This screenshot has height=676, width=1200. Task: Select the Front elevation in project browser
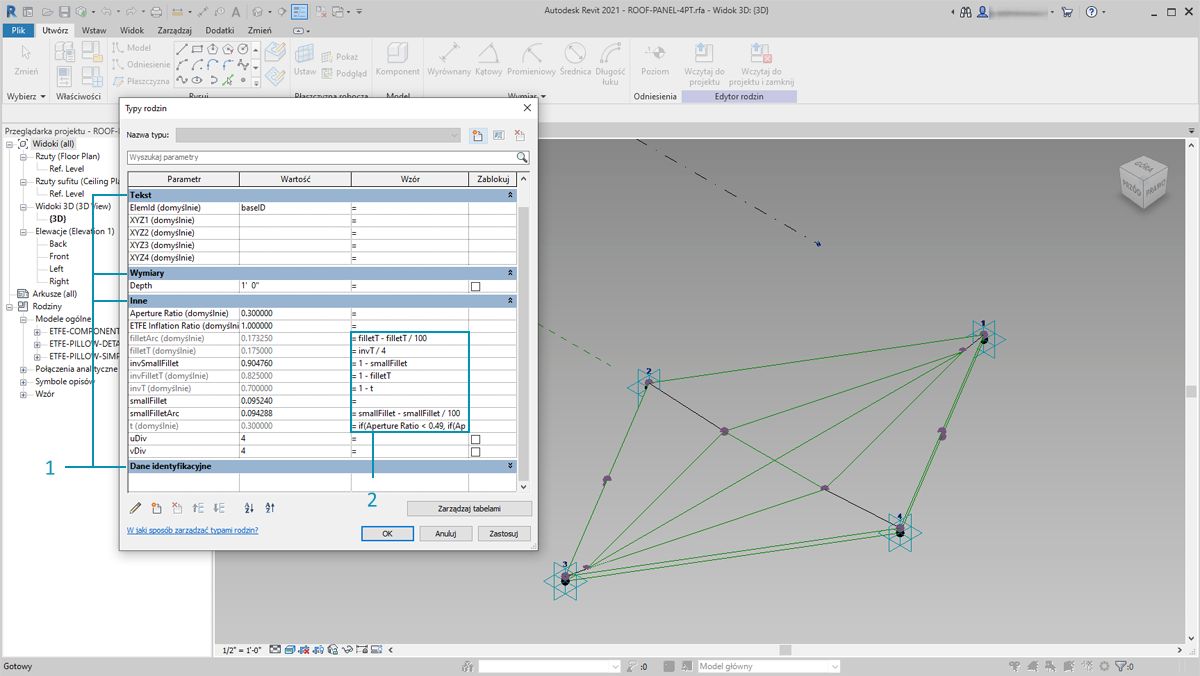[x=59, y=256]
